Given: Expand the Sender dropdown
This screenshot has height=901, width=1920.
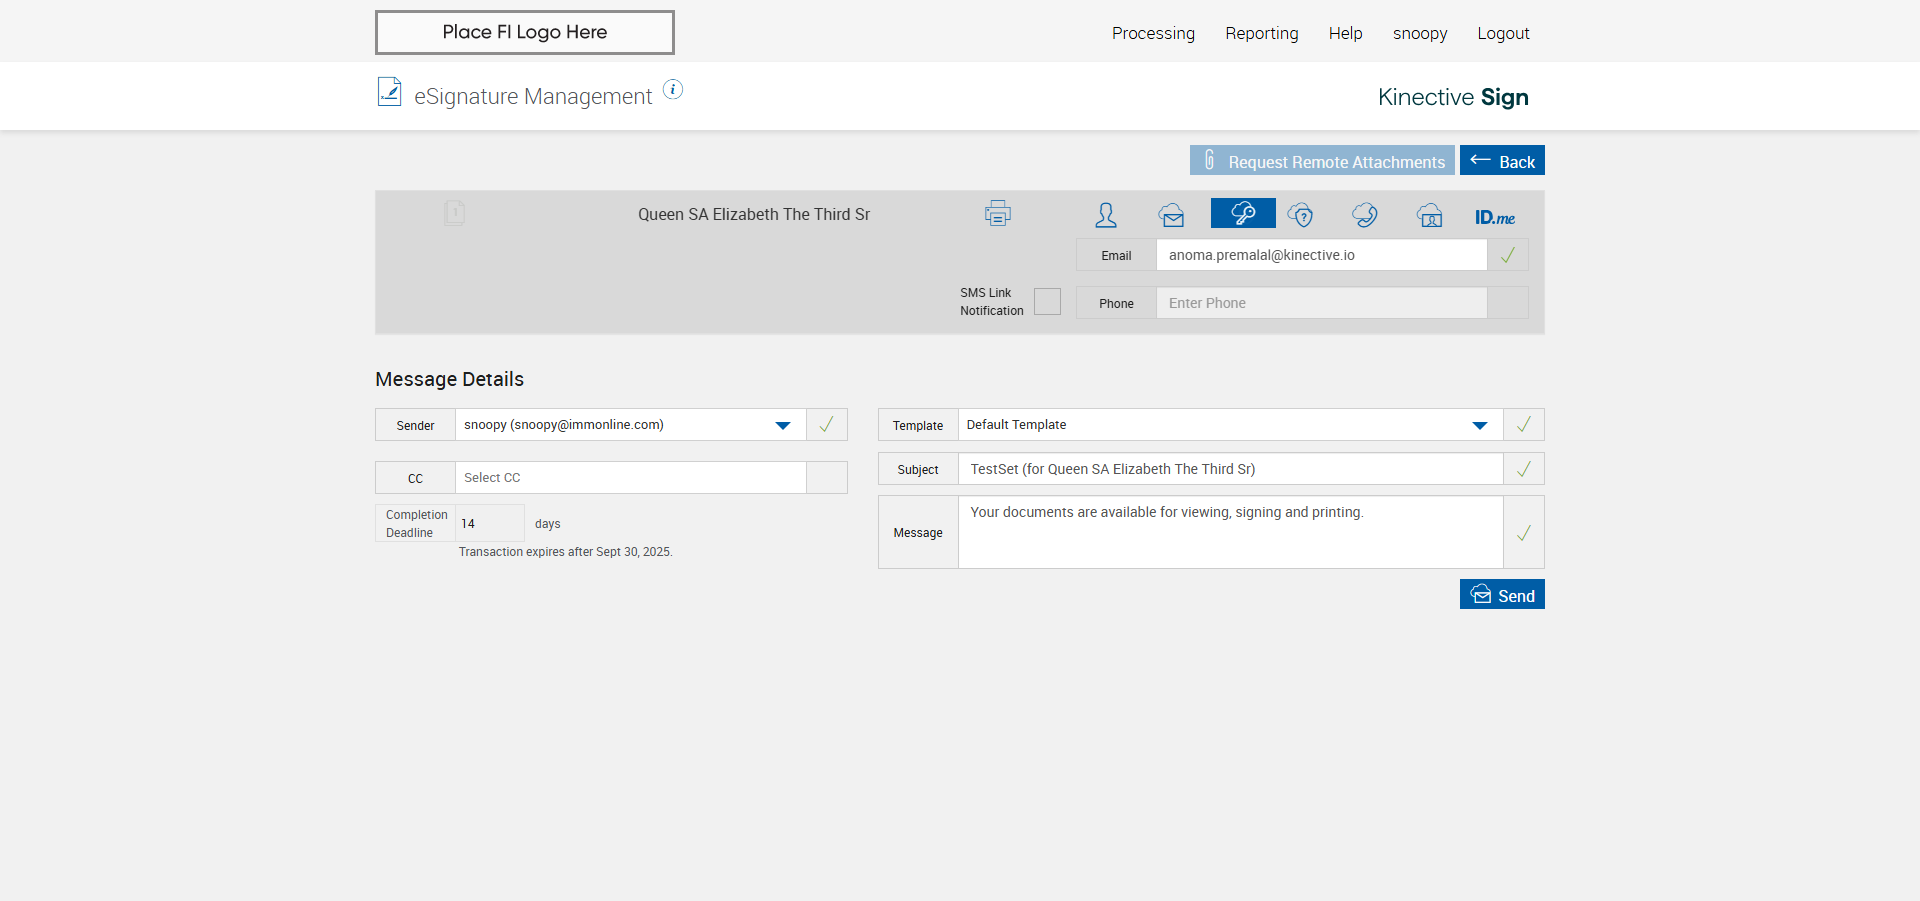Looking at the screenshot, I should click(x=782, y=425).
